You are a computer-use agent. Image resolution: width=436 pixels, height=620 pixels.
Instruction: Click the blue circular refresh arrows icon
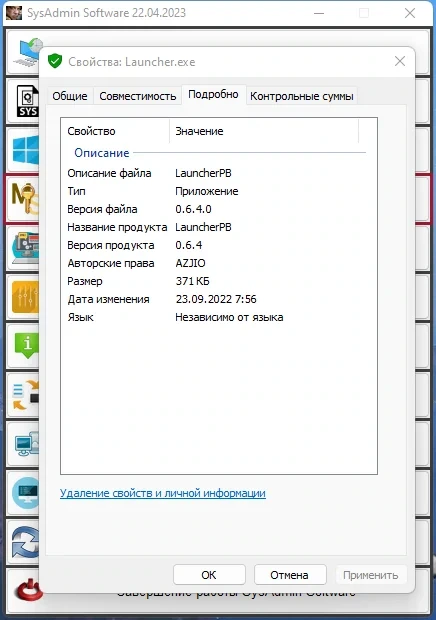click(x=25, y=542)
